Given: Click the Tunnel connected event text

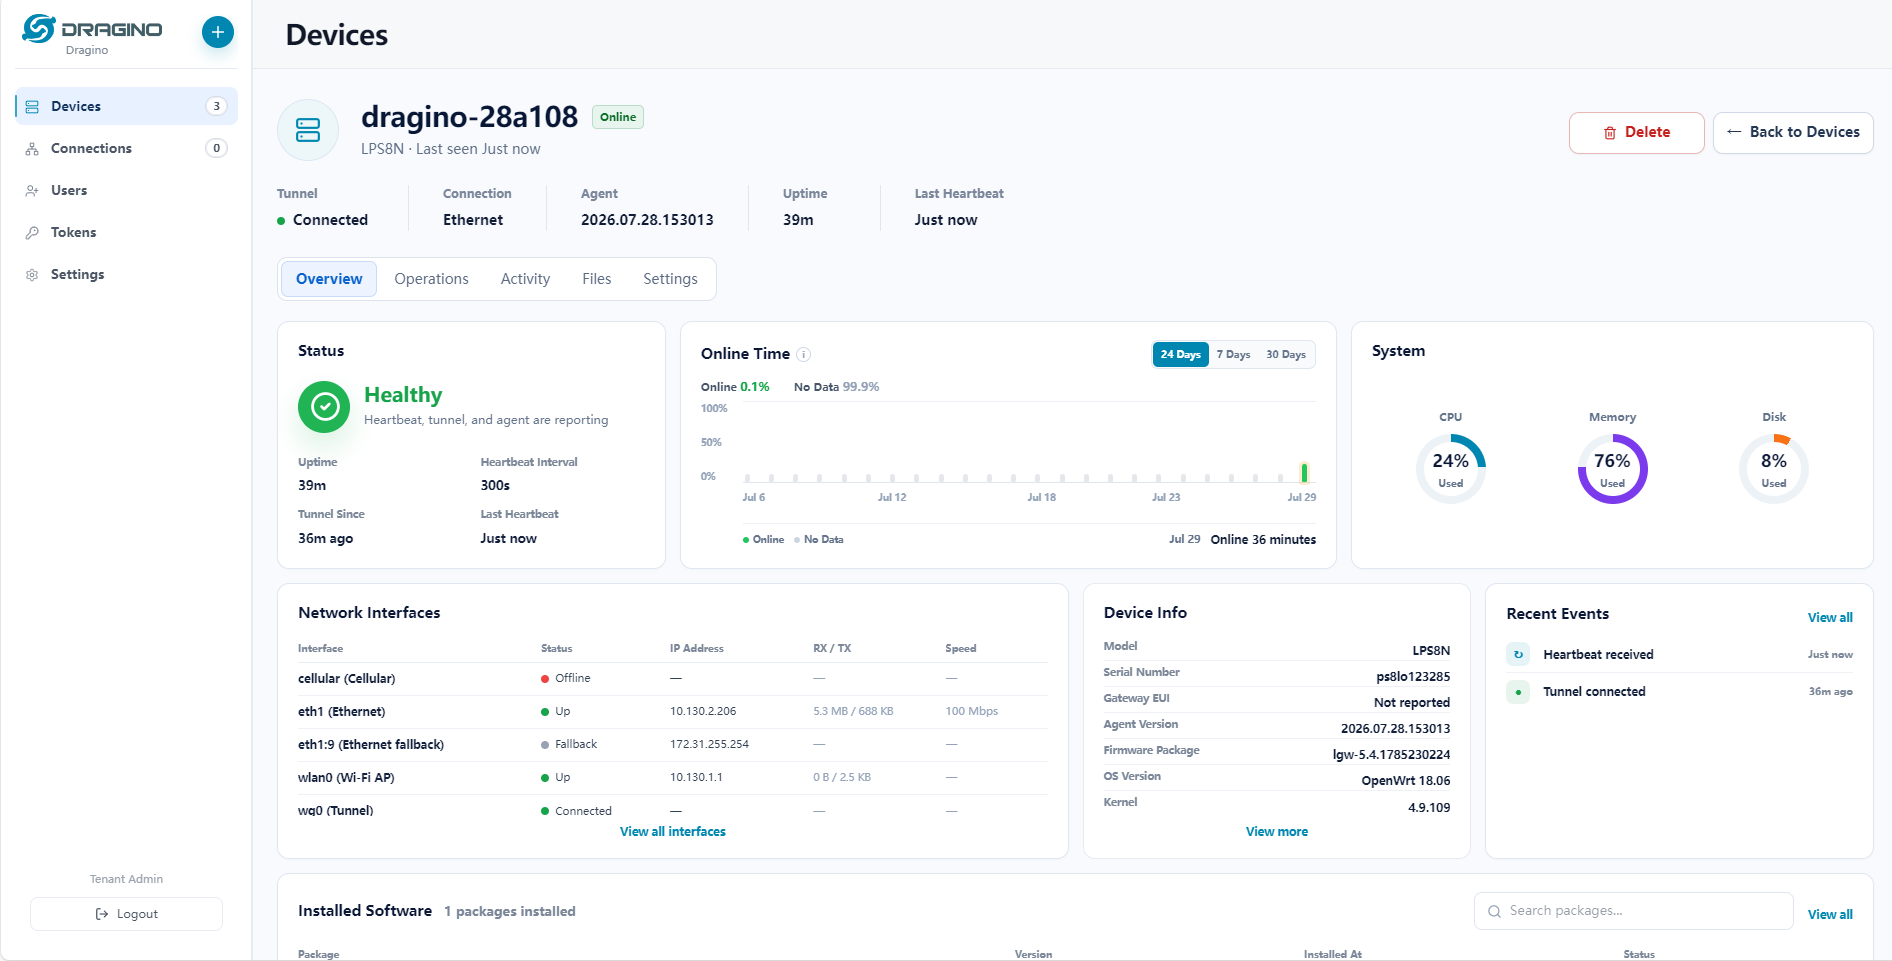Looking at the screenshot, I should coord(1594,692).
